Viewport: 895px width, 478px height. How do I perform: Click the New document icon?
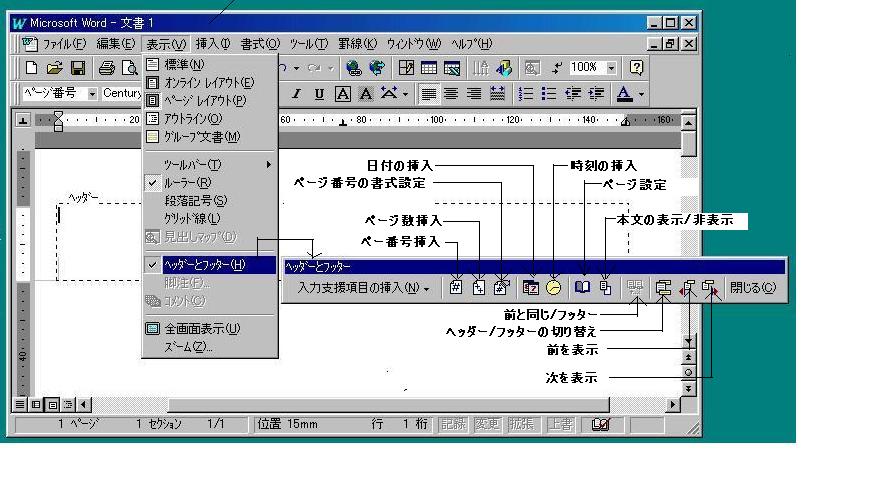pyautogui.click(x=31, y=68)
